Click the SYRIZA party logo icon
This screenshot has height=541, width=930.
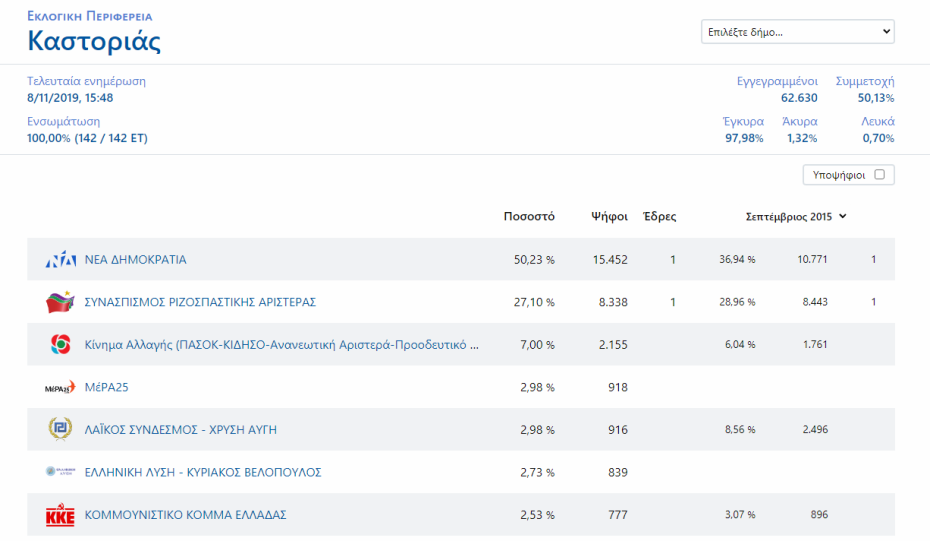[60, 302]
